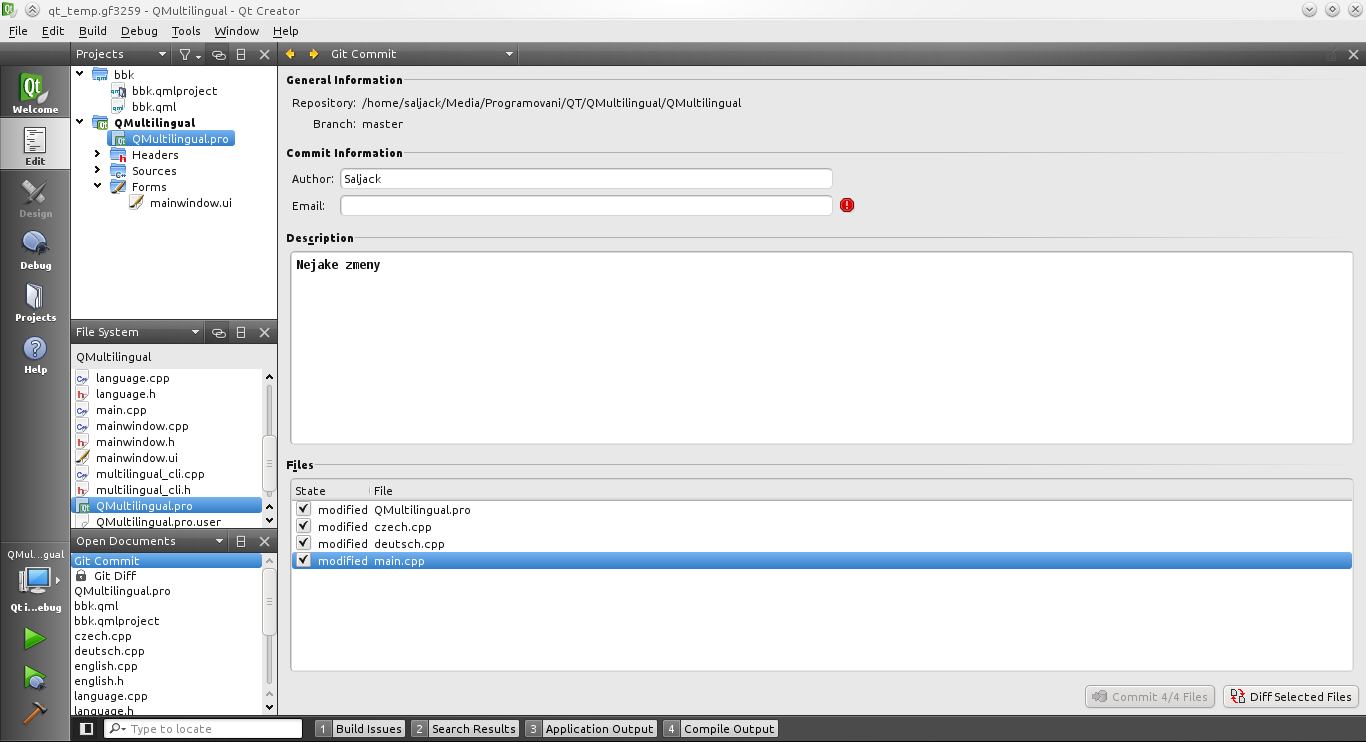Click the commit Description text area
1366x742 pixels.
click(x=821, y=348)
